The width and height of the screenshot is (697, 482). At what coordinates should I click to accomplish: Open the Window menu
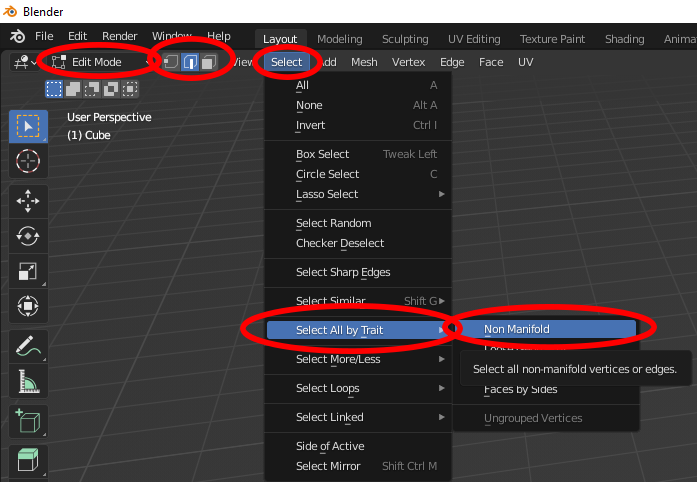(x=172, y=36)
